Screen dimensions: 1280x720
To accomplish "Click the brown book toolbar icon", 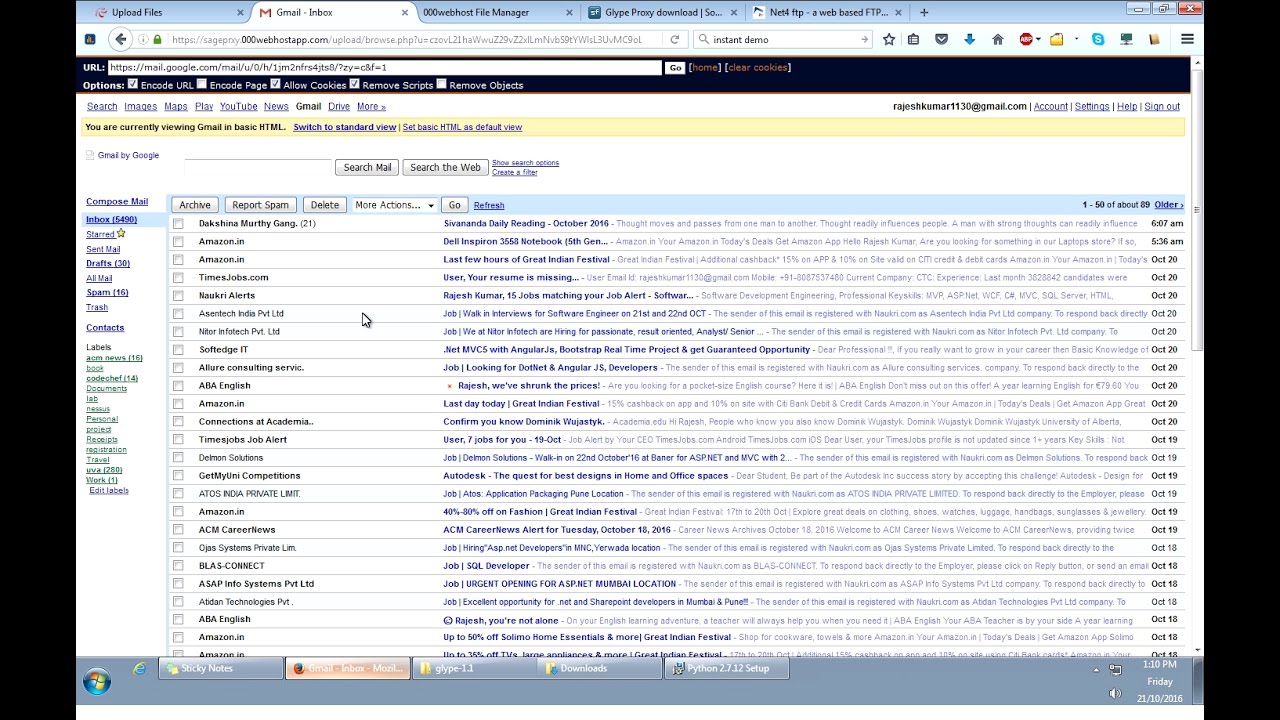I will coord(1154,39).
